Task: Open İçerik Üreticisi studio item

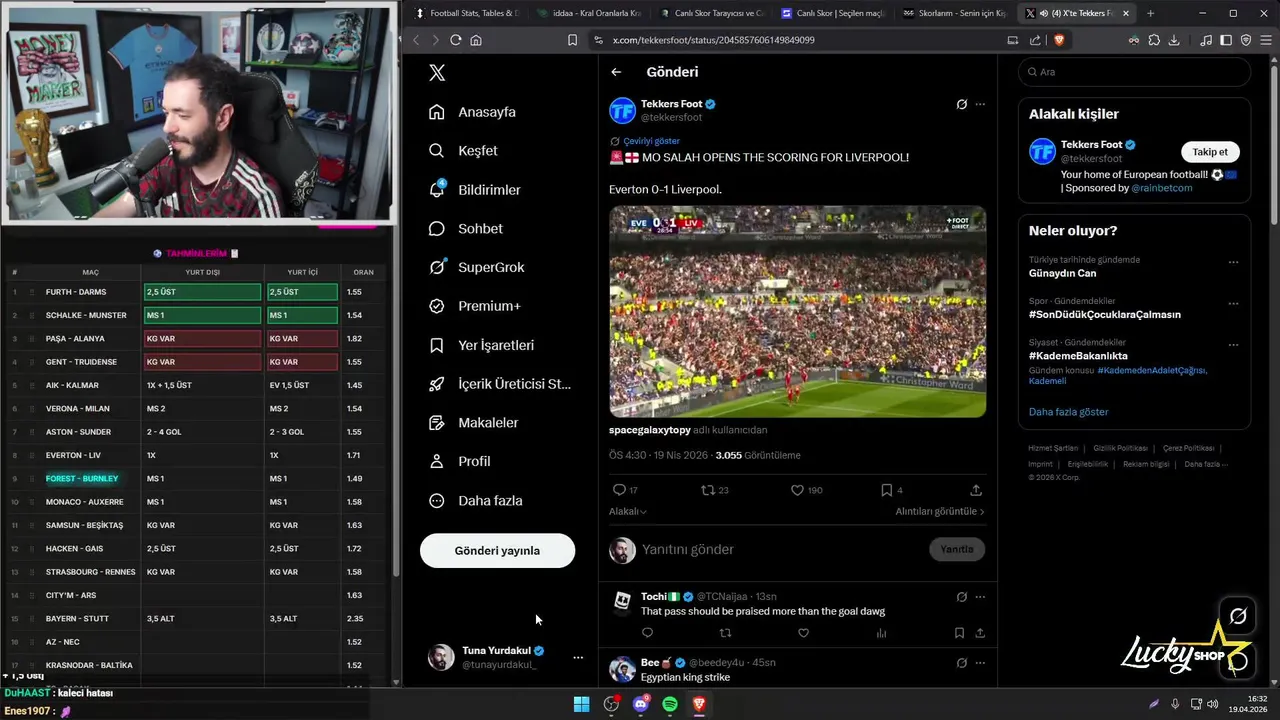Action: pyautogui.click(x=500, y=384)
